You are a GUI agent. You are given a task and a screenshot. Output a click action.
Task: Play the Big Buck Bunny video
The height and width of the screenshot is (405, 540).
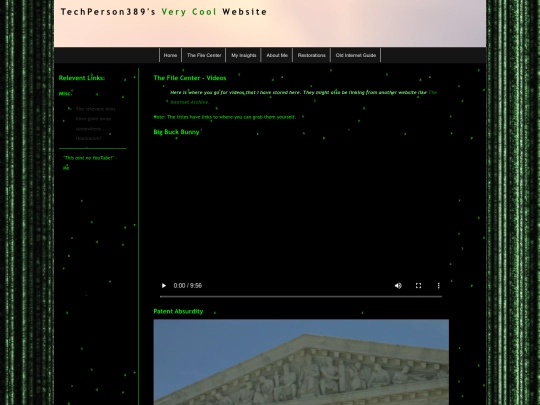[164, 285]
